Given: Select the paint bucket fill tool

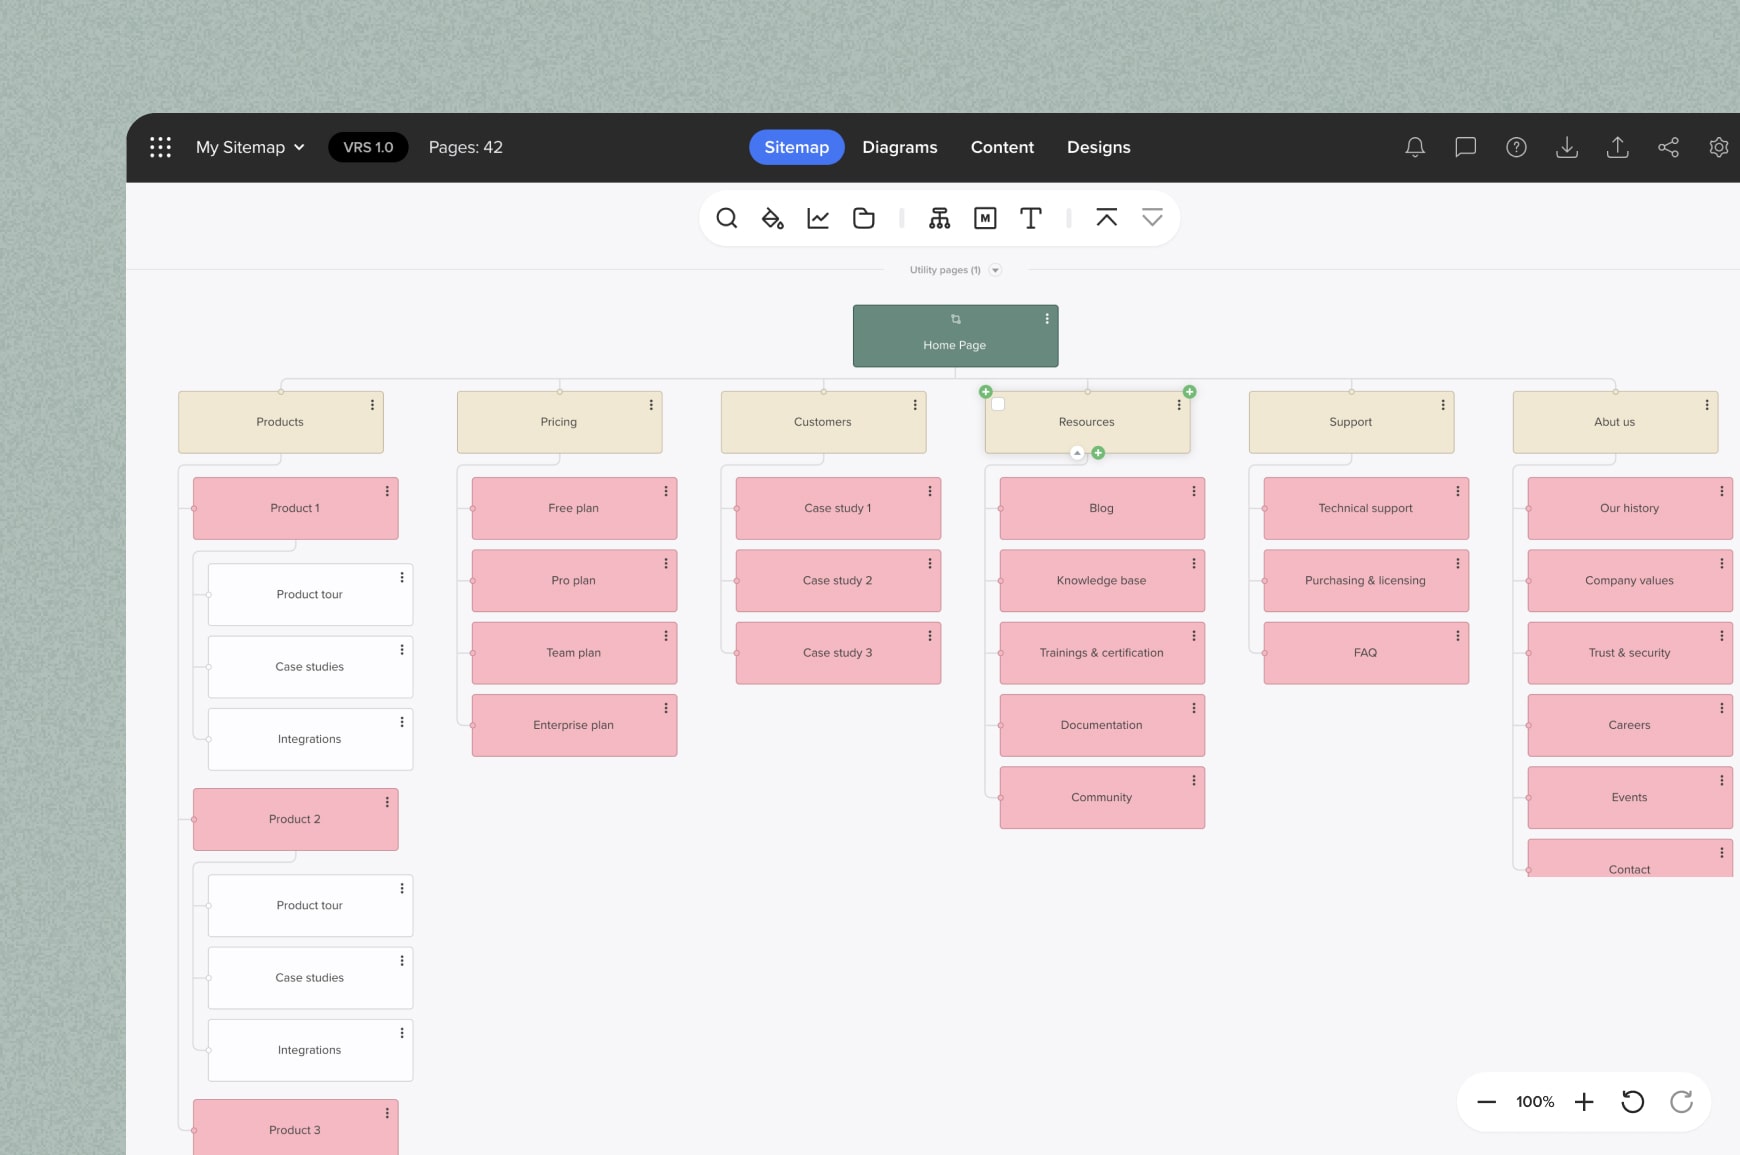Looking at the screenshot, I should coord(772,218).
